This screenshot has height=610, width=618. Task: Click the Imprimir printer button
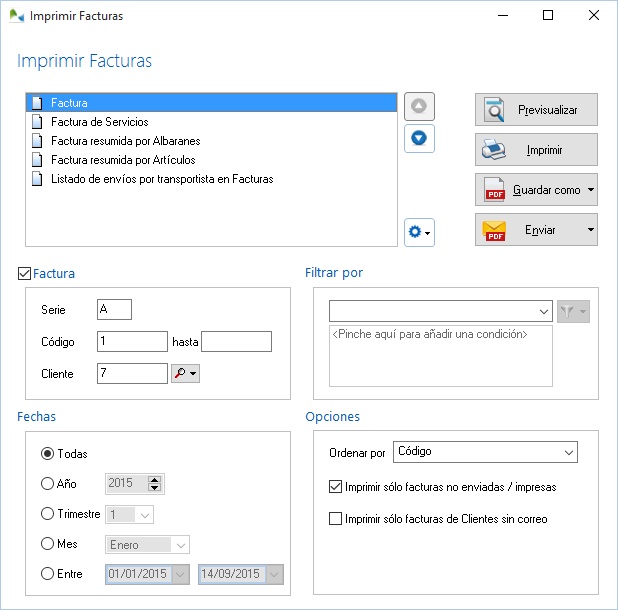(x=536, y=150)
